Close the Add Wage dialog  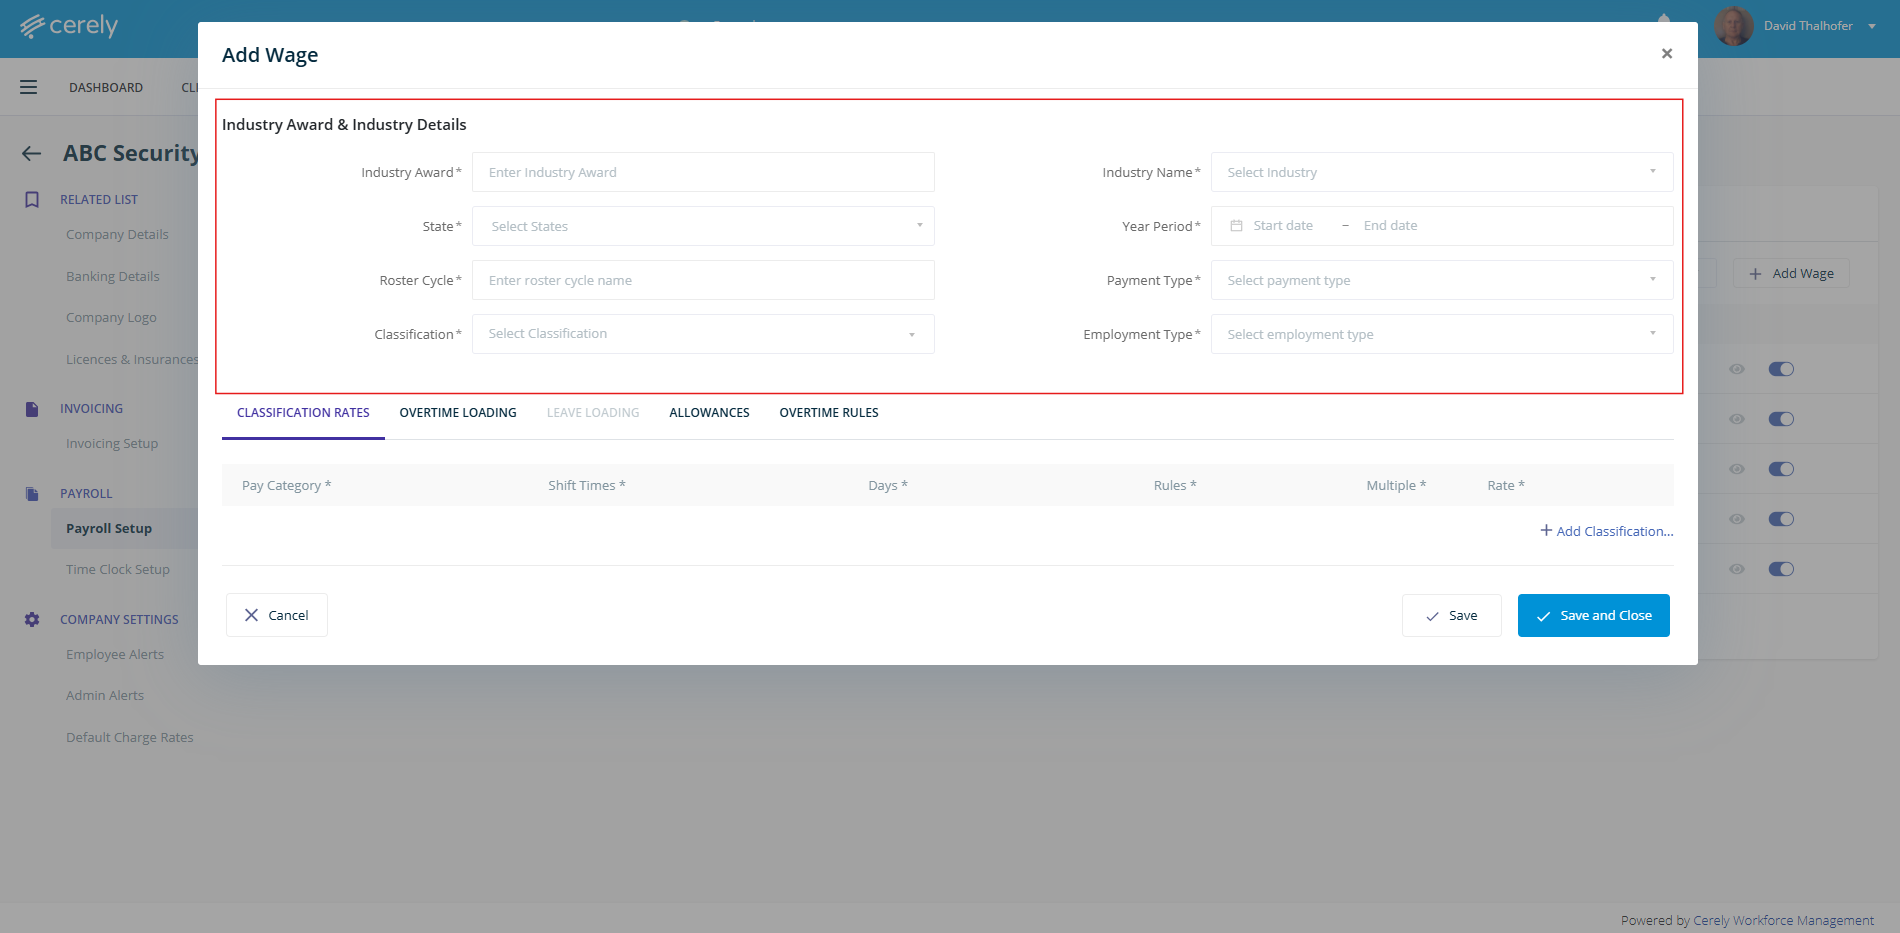click(x=1667, y=54)
